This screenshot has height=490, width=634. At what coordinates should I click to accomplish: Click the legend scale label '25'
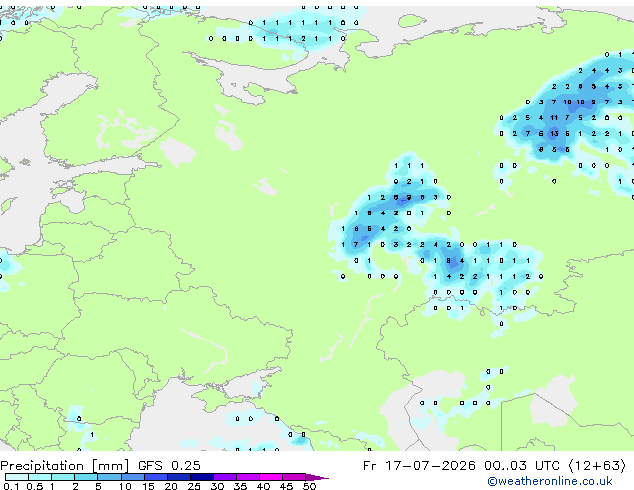(x=194, y=486)
